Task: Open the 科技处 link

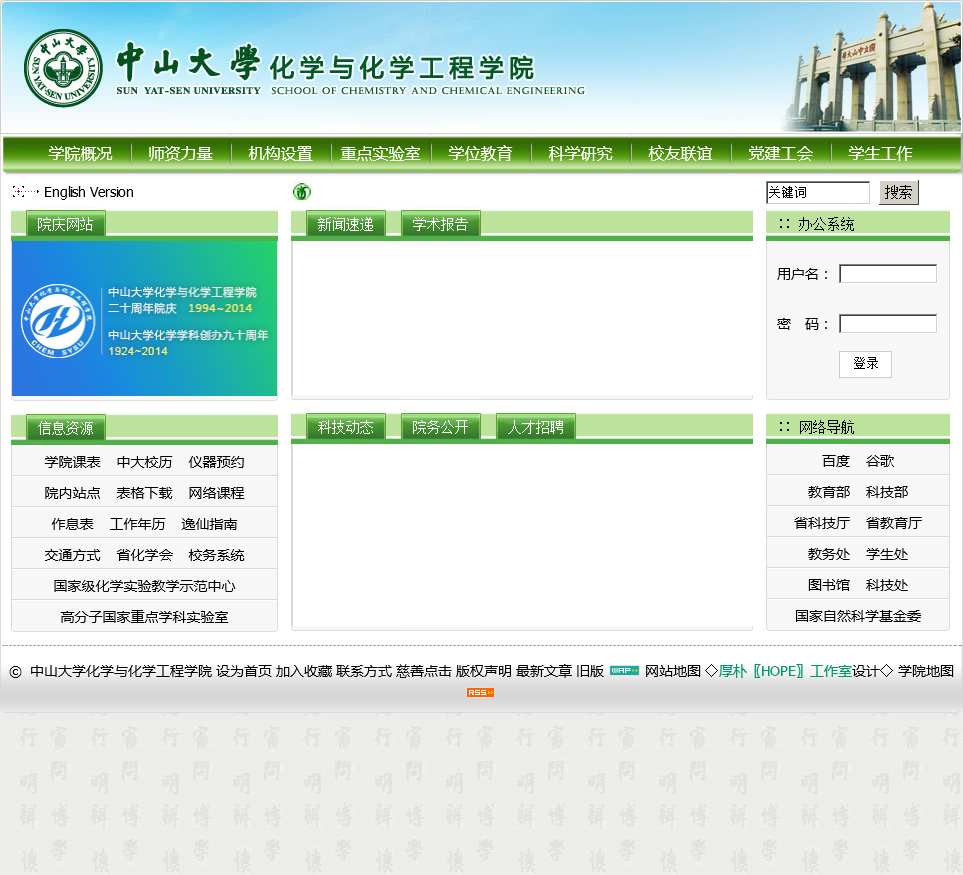Action: (887, 585)
